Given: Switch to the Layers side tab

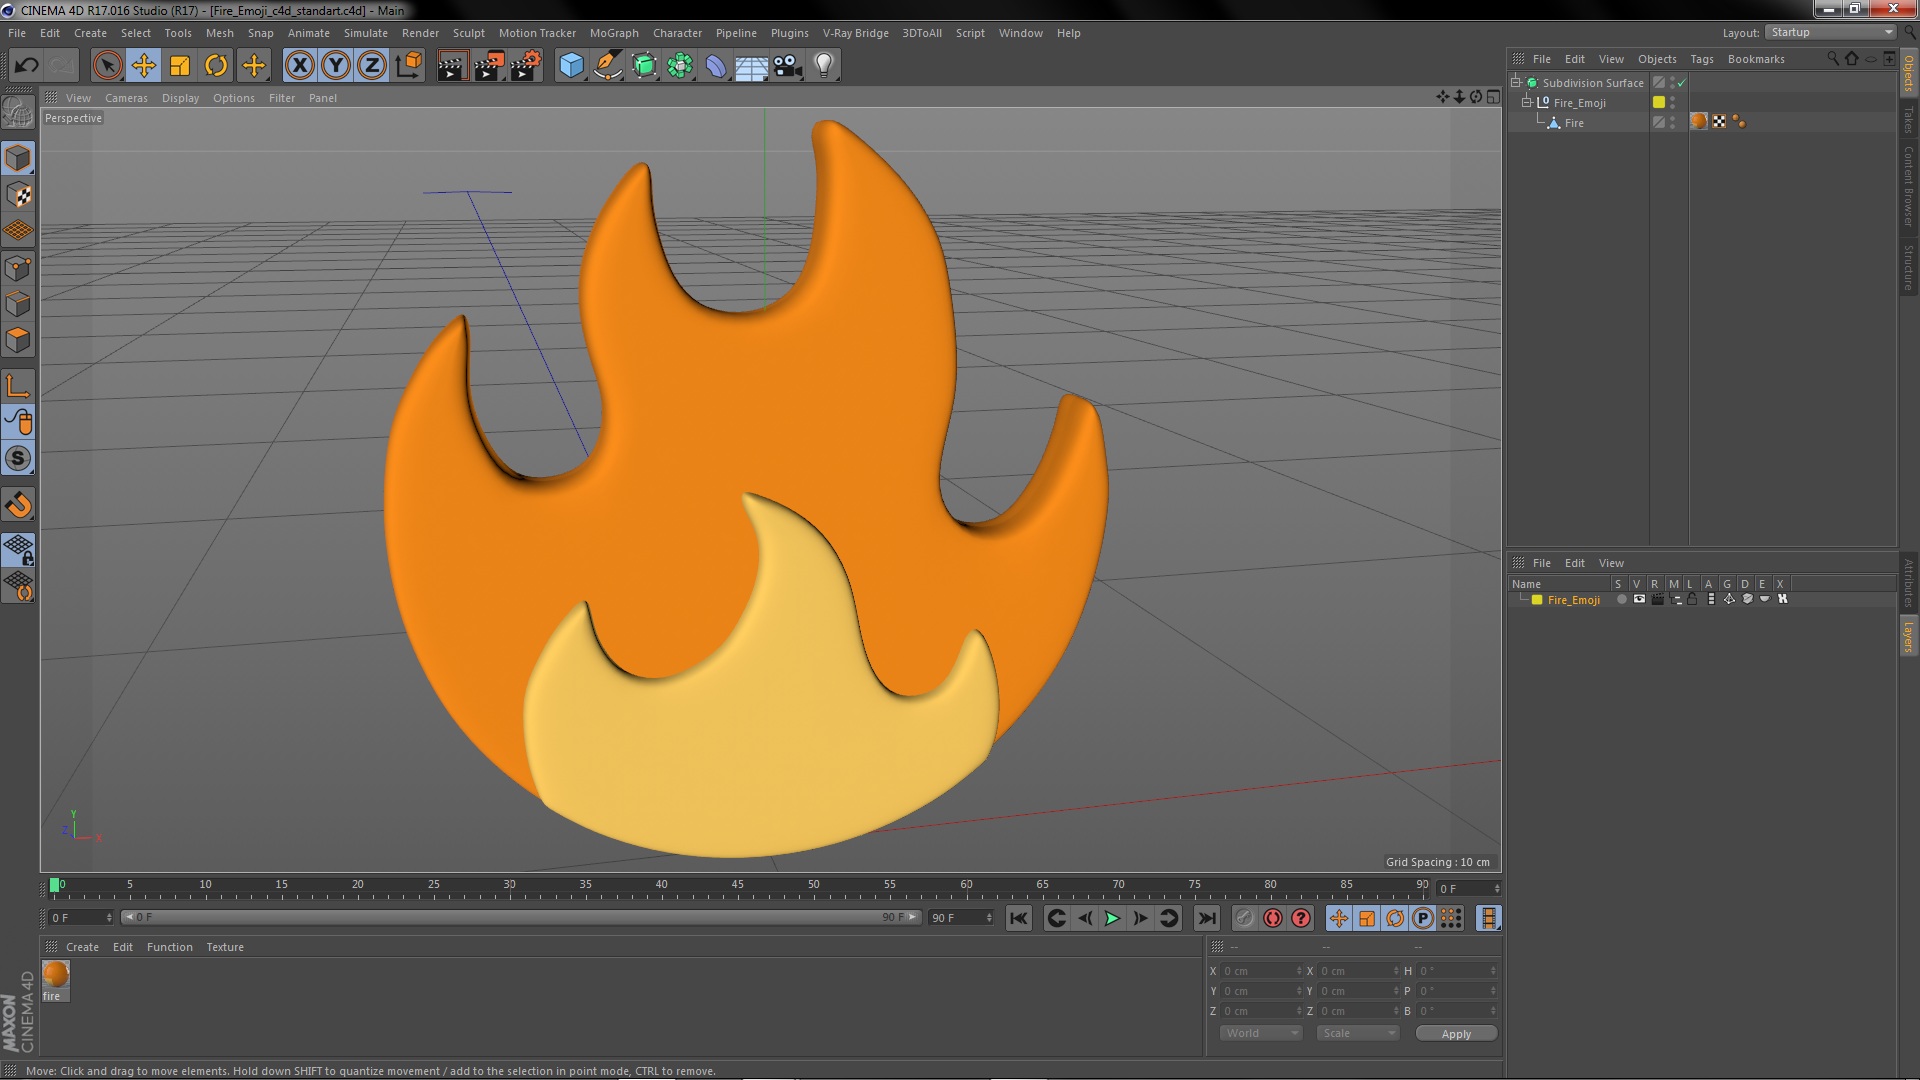Looking at the screenshot, I should click(1908, 636).
